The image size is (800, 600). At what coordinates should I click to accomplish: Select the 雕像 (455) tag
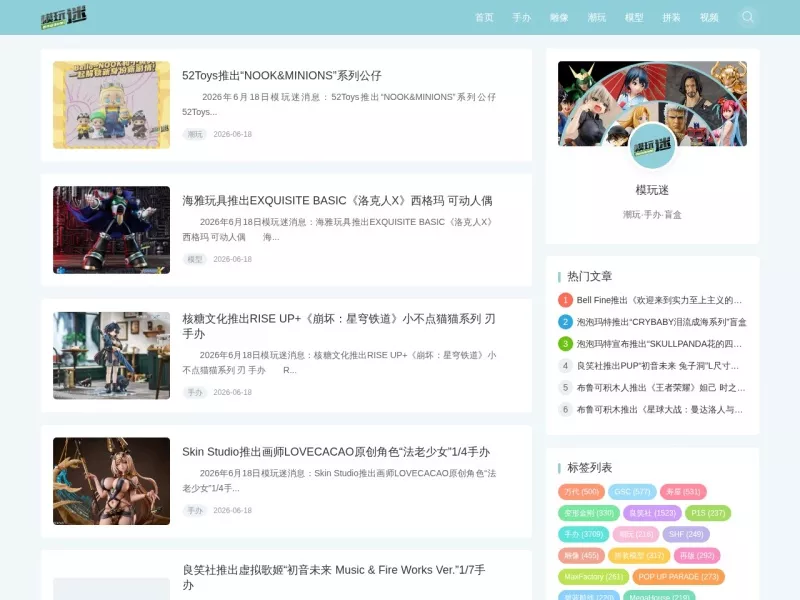pyautogui.click(x=582, y=556)
